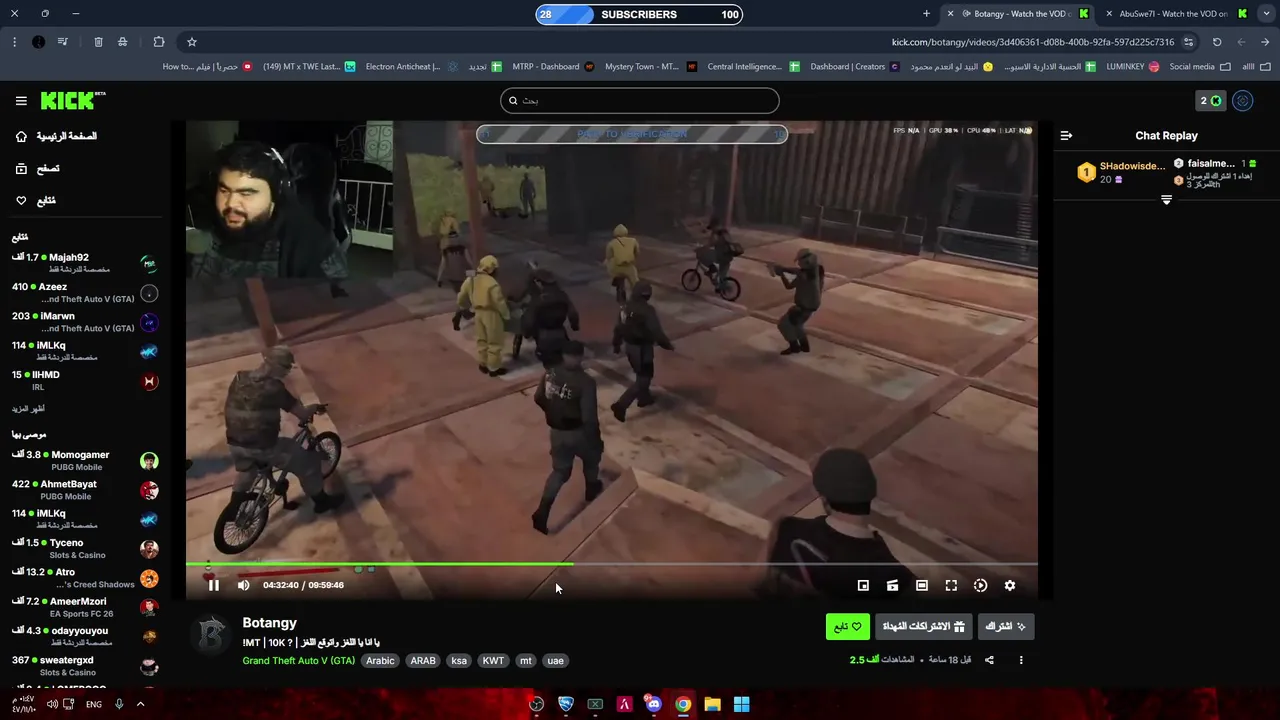Enter fullscreen mode in player

pyautogui.click(x=951, y=585)
